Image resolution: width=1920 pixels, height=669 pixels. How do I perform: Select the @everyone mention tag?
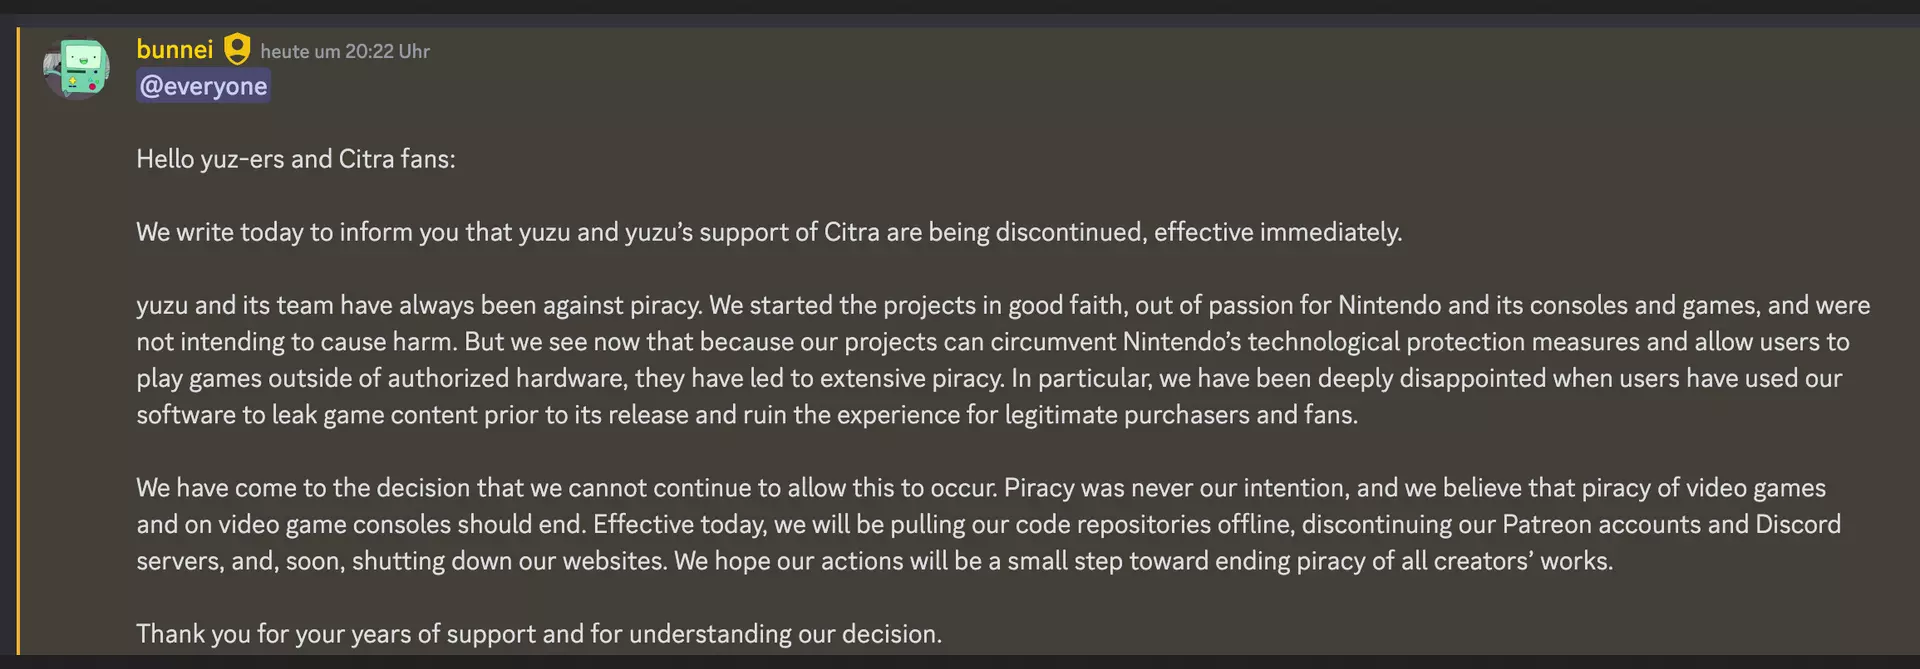(x=203, y=86)
